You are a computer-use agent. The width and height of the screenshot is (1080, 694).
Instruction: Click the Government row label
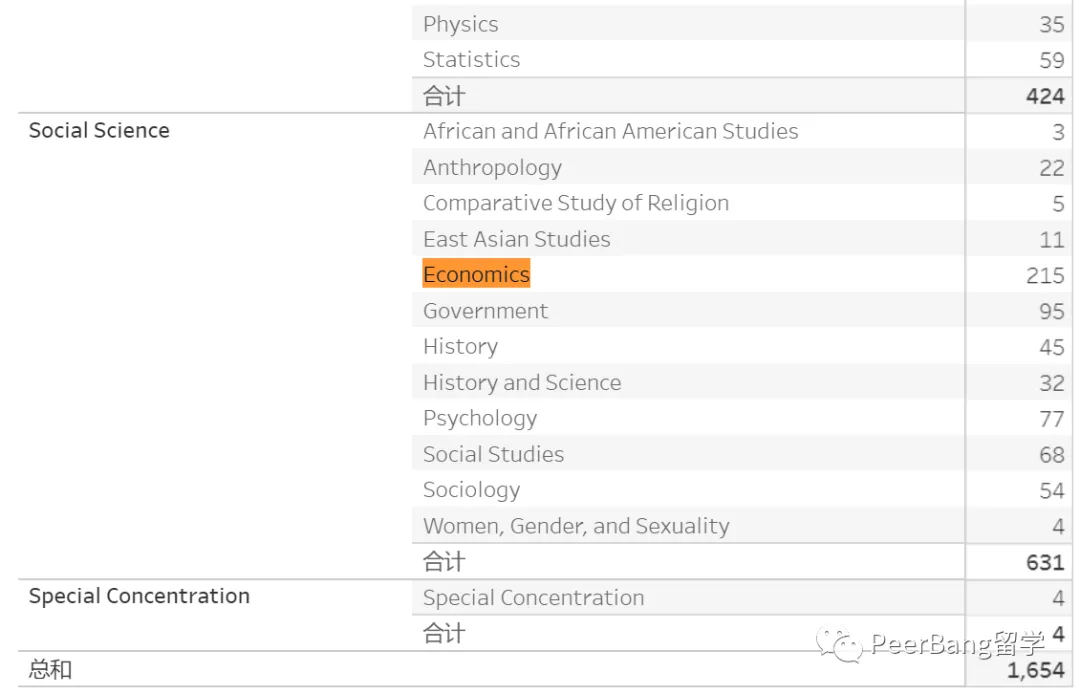pyautogui.click(x=485, y=311)
